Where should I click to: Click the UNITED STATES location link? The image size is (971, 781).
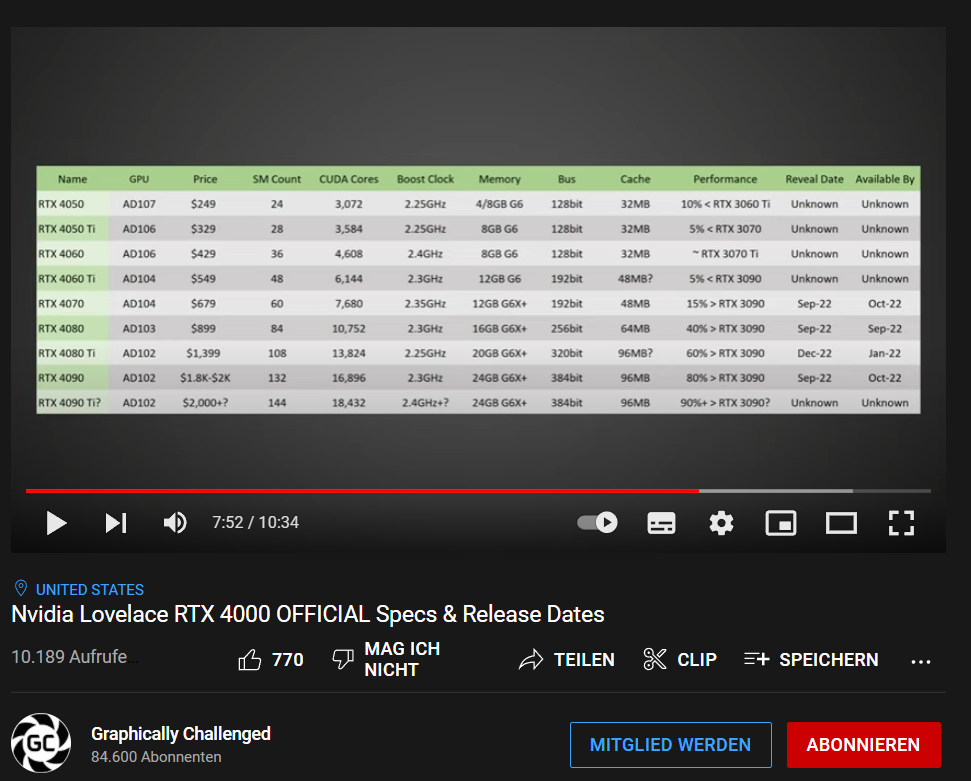[90, 590]
